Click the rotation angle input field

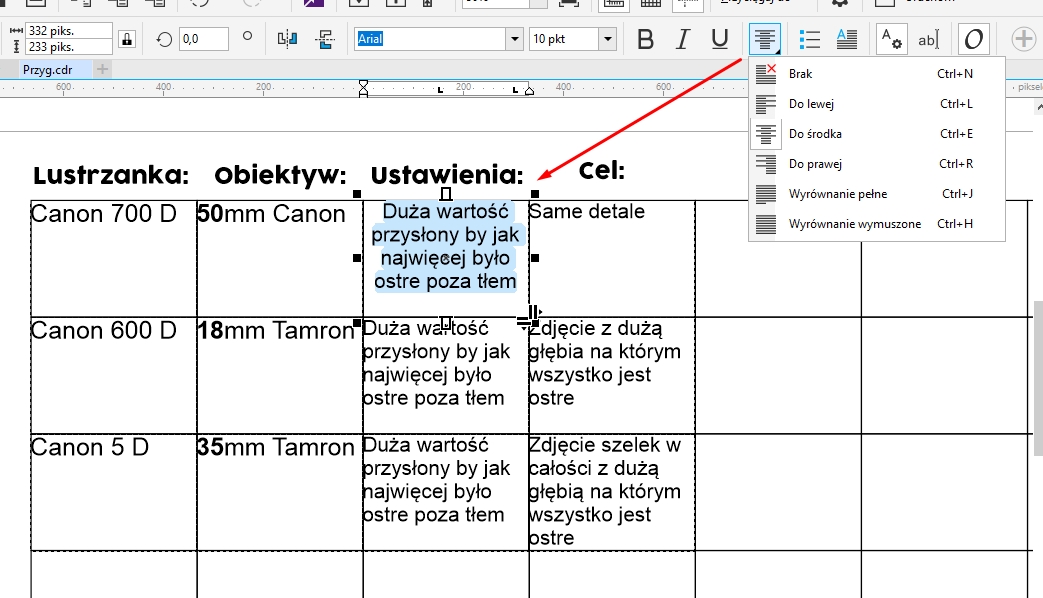pyautogui.click(x=203, y=40)
